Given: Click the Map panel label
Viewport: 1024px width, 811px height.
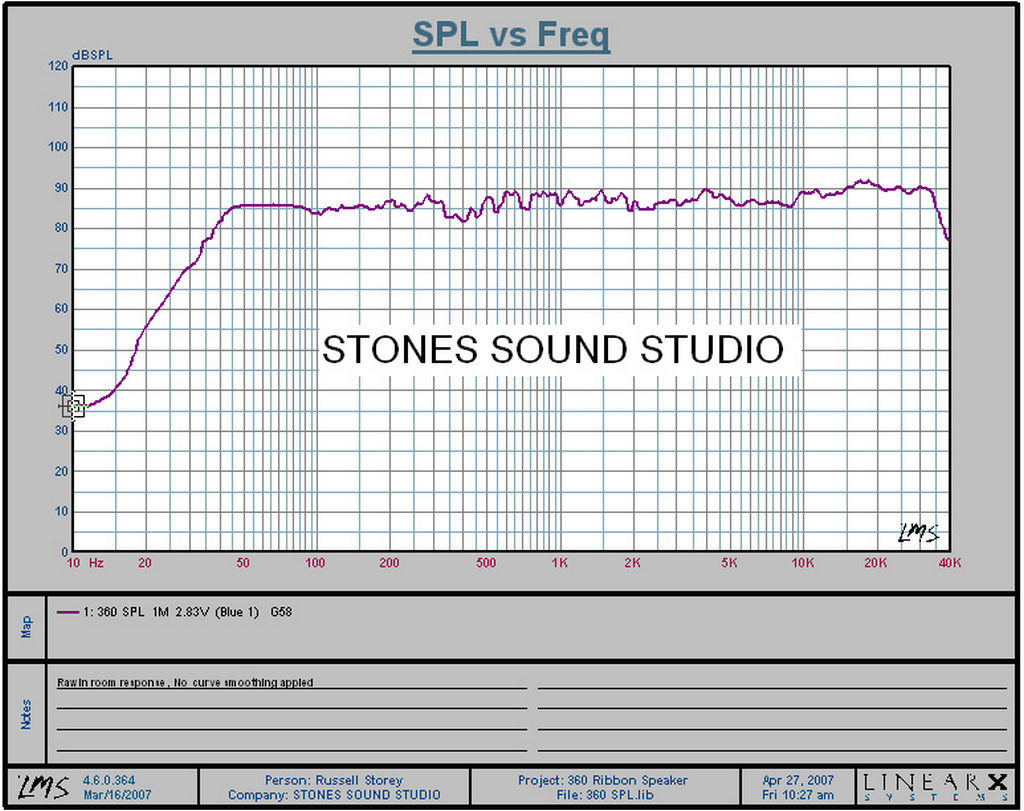Looking at the screenshot, I should point(26,627).
